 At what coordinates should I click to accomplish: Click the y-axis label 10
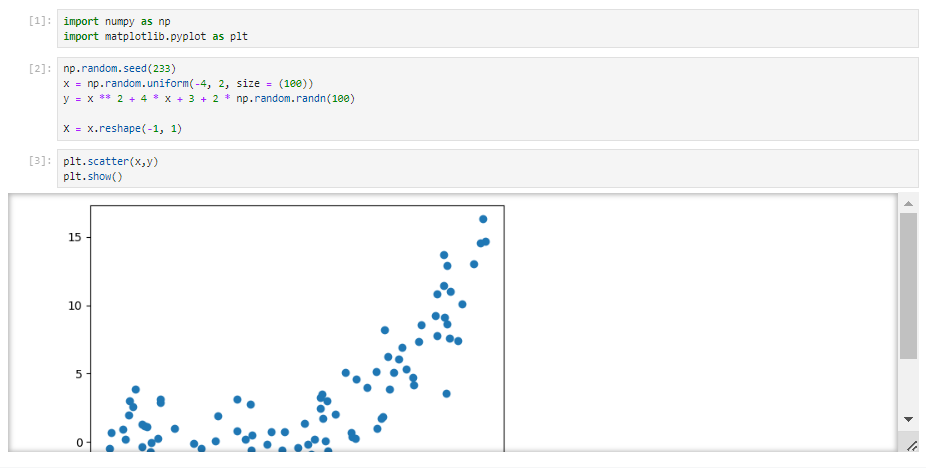74,305
